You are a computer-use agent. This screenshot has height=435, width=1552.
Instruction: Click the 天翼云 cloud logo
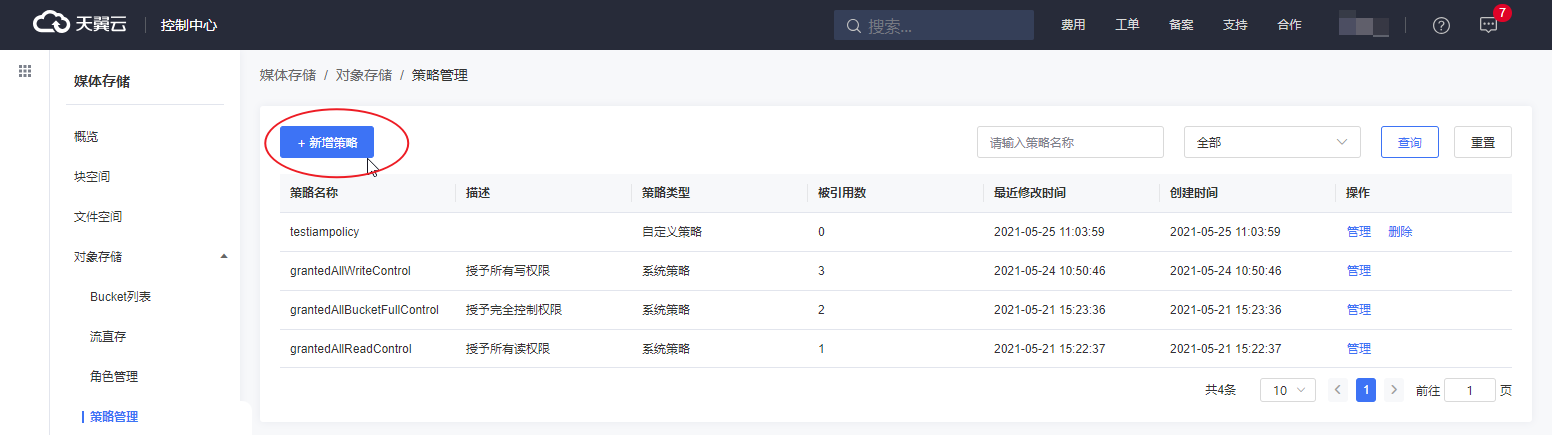(x=80, y=24)
